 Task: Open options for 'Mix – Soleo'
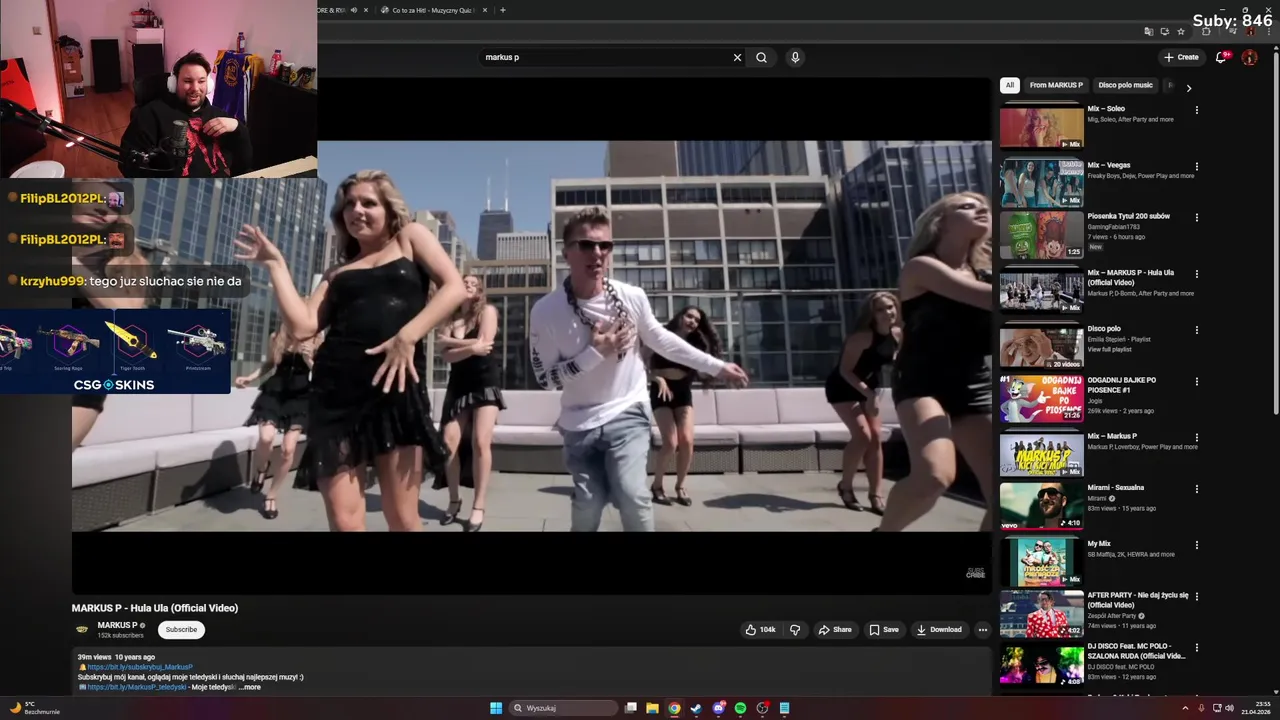coord(1196,110)
